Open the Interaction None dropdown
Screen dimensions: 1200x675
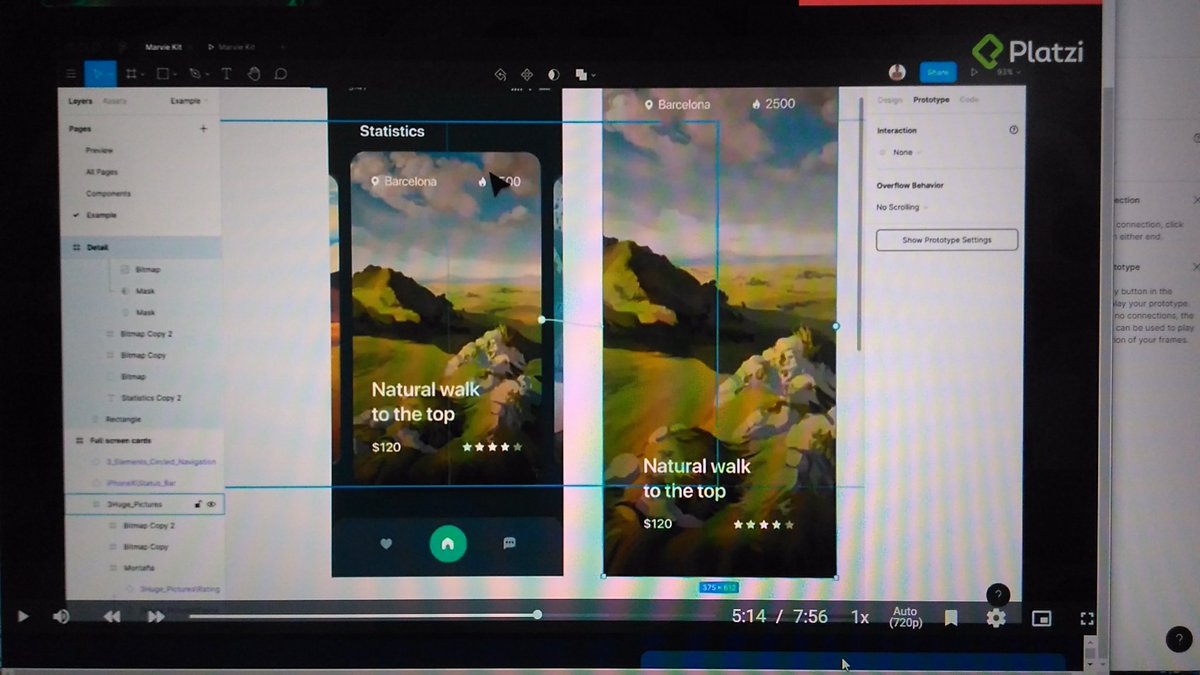click(905, 152)
